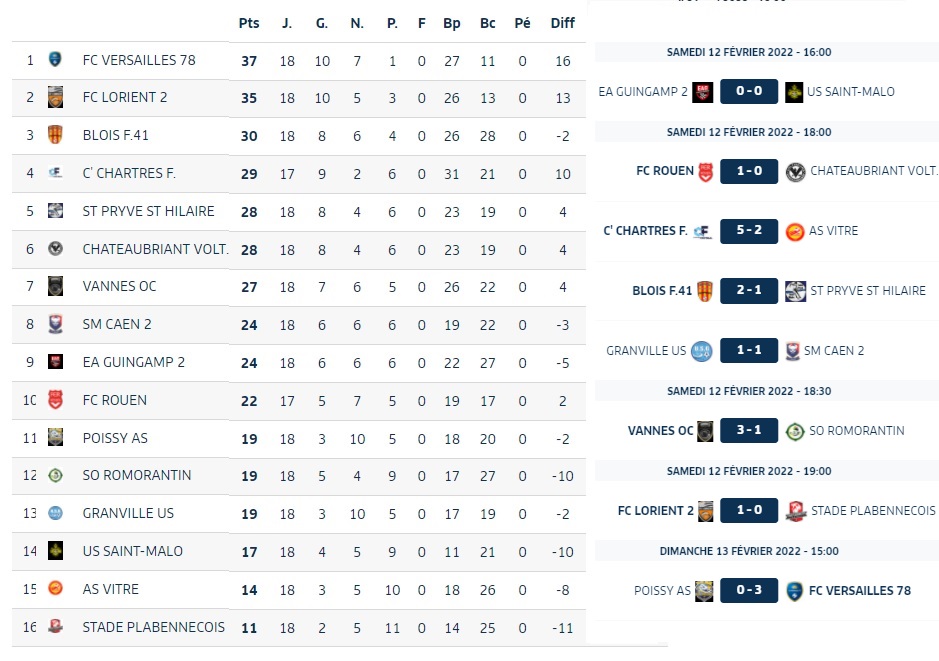Click the SM Caen 2 crest in standings
This screenshot has width=939, height=661.
pyautogui.click(x=55, y=324)
